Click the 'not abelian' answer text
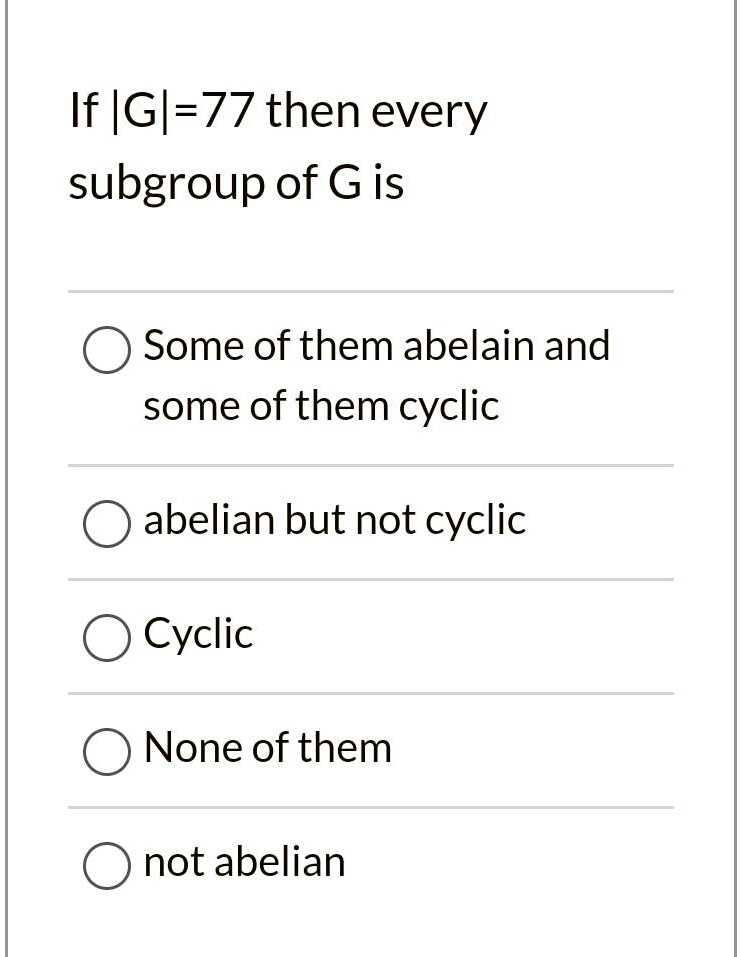Viewport: 741px width, 957px height. click(244, 861)
